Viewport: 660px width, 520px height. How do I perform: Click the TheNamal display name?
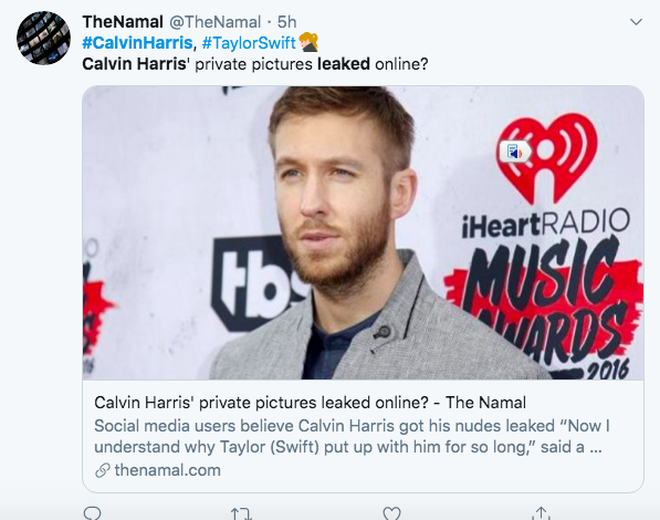click(122, 22)
